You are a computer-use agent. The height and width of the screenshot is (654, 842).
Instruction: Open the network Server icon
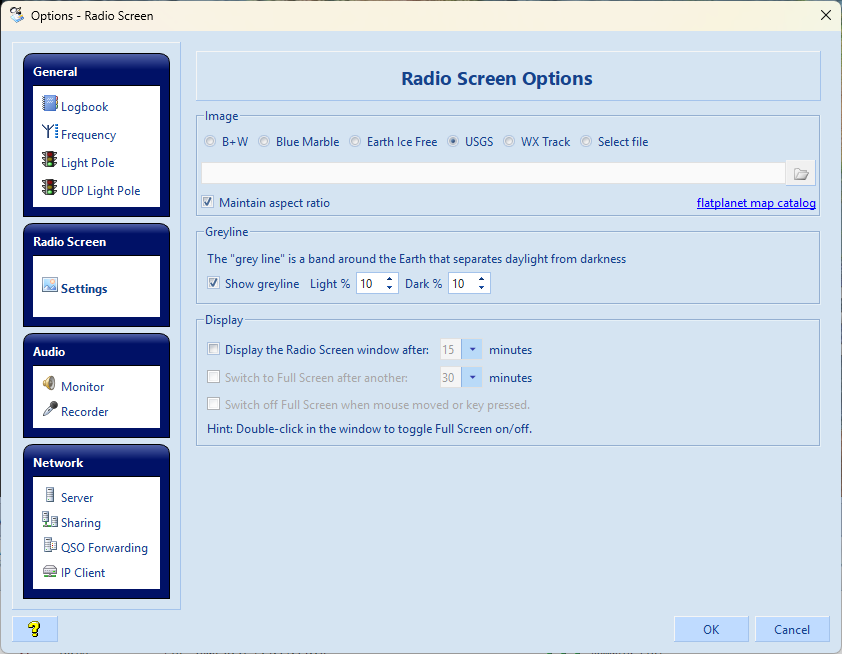[x=50, y=495]
